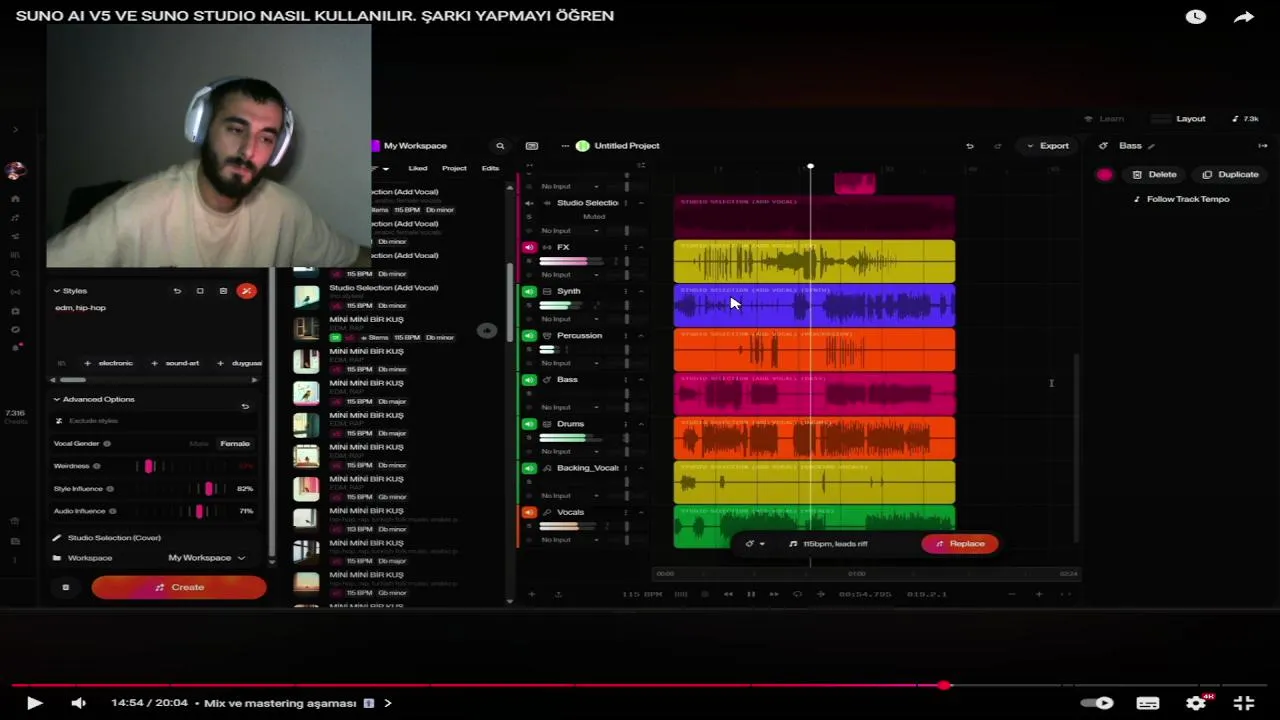Switch to the Liked tab
The image size is (1280, 720).
pos(417,168)
